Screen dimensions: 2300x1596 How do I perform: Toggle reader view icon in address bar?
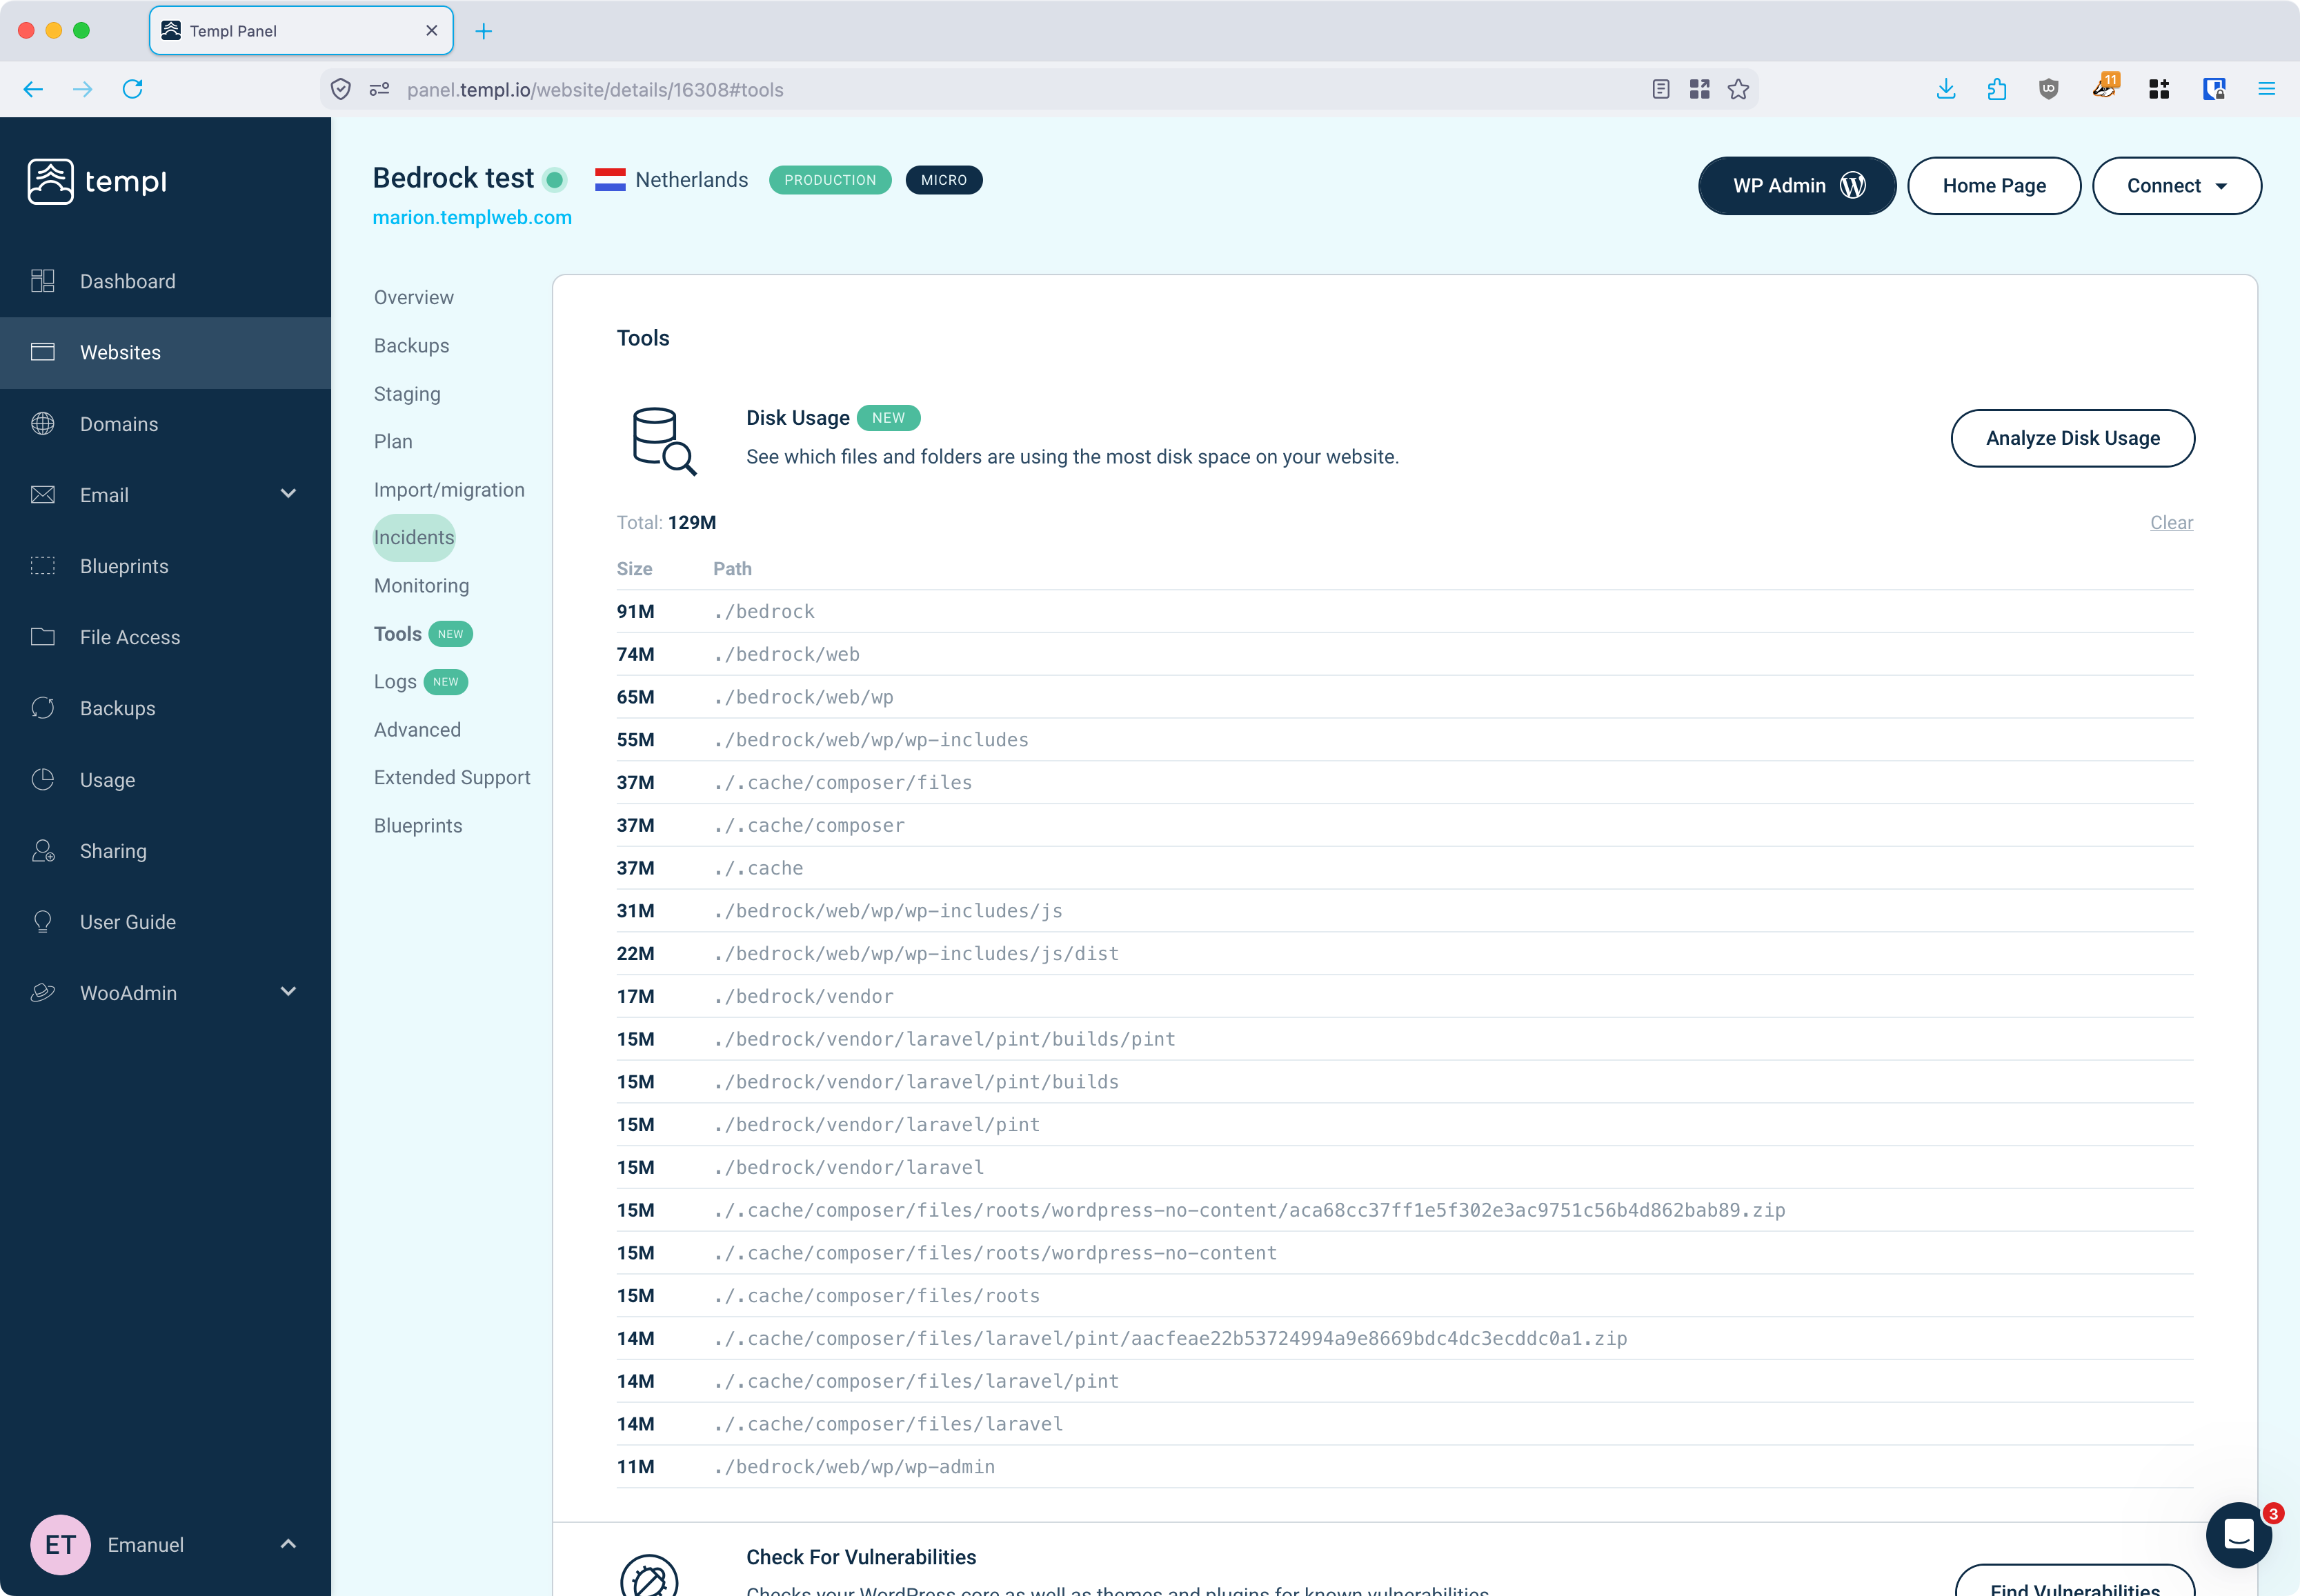(1660, 89)
